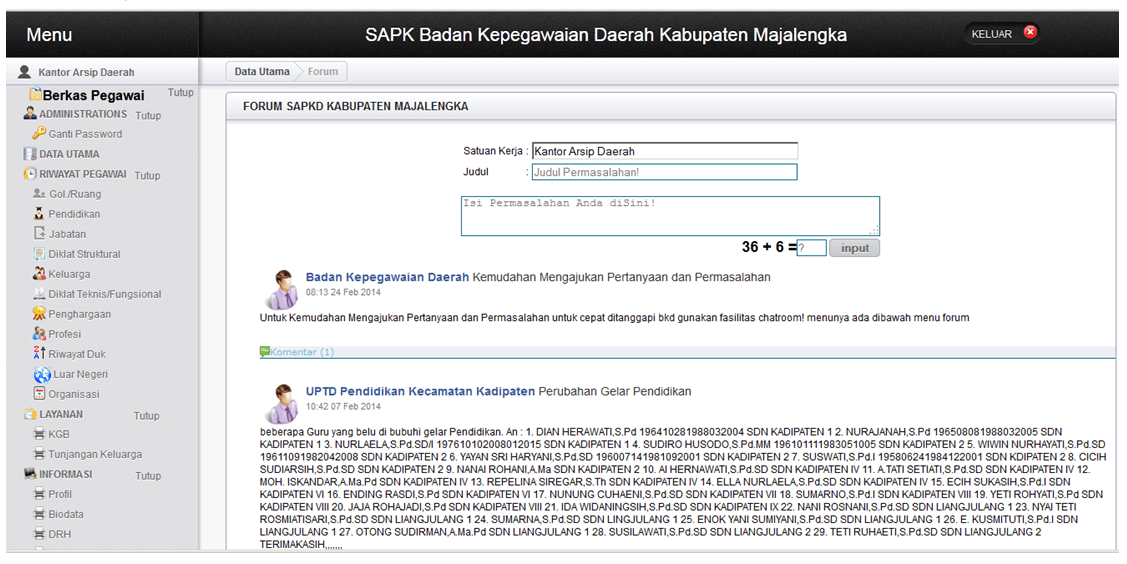
Task: Click the Ganti Password key icon
Action: (x=39, y=133)
